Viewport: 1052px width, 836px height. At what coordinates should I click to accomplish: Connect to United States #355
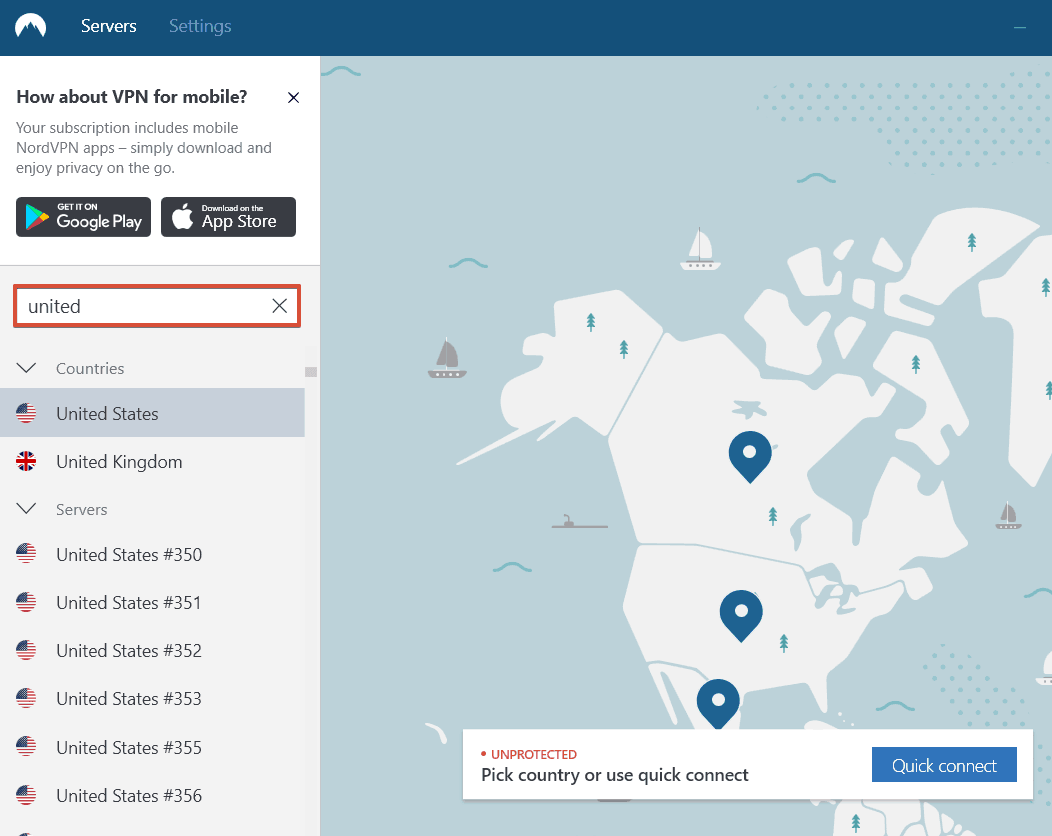(x=152, y=747)
